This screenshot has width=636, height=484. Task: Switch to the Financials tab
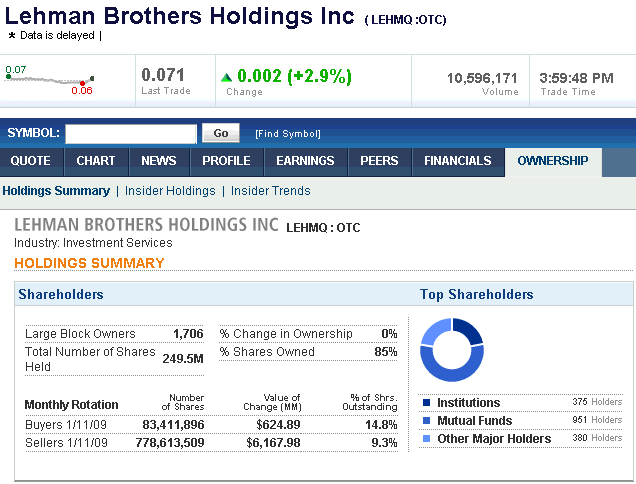coord(458,161)
